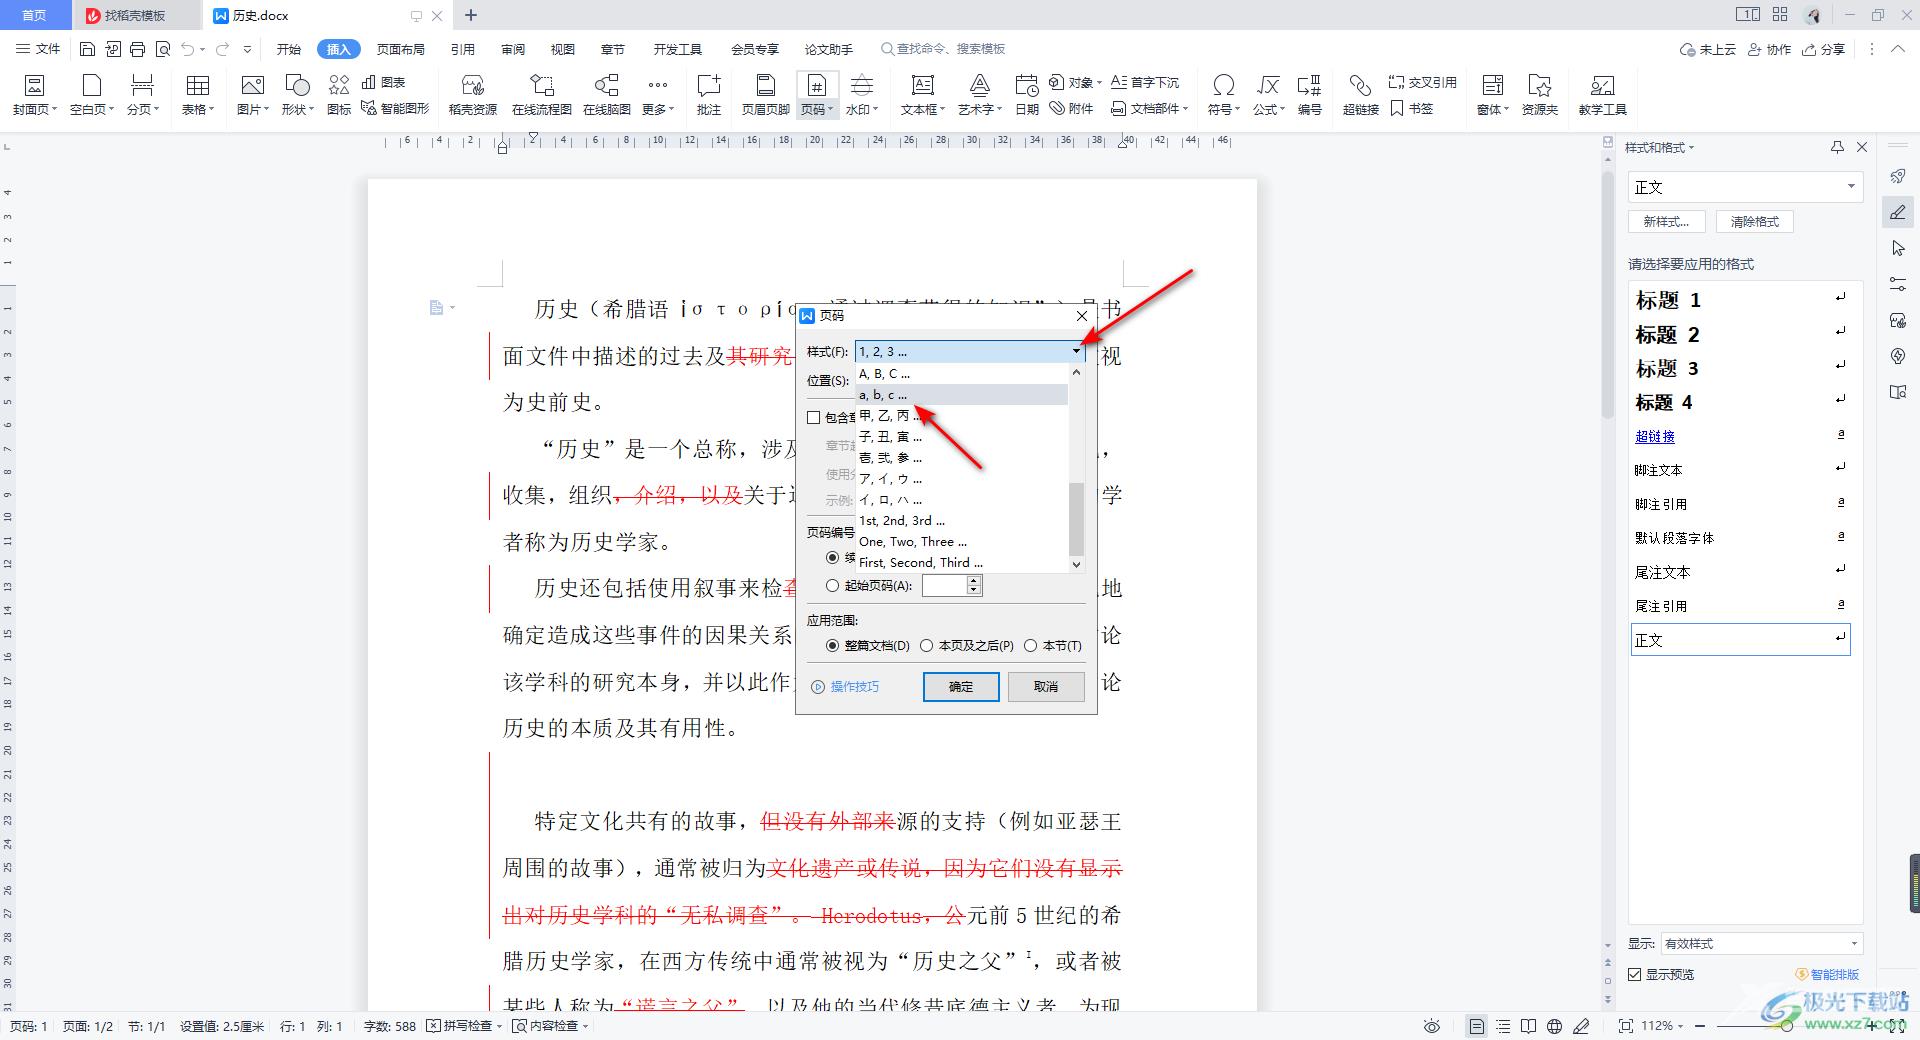Click the style list dropdown scrollbar
The width and height of the screenshot is (1920, 1040).
[x=1076, y=519]
